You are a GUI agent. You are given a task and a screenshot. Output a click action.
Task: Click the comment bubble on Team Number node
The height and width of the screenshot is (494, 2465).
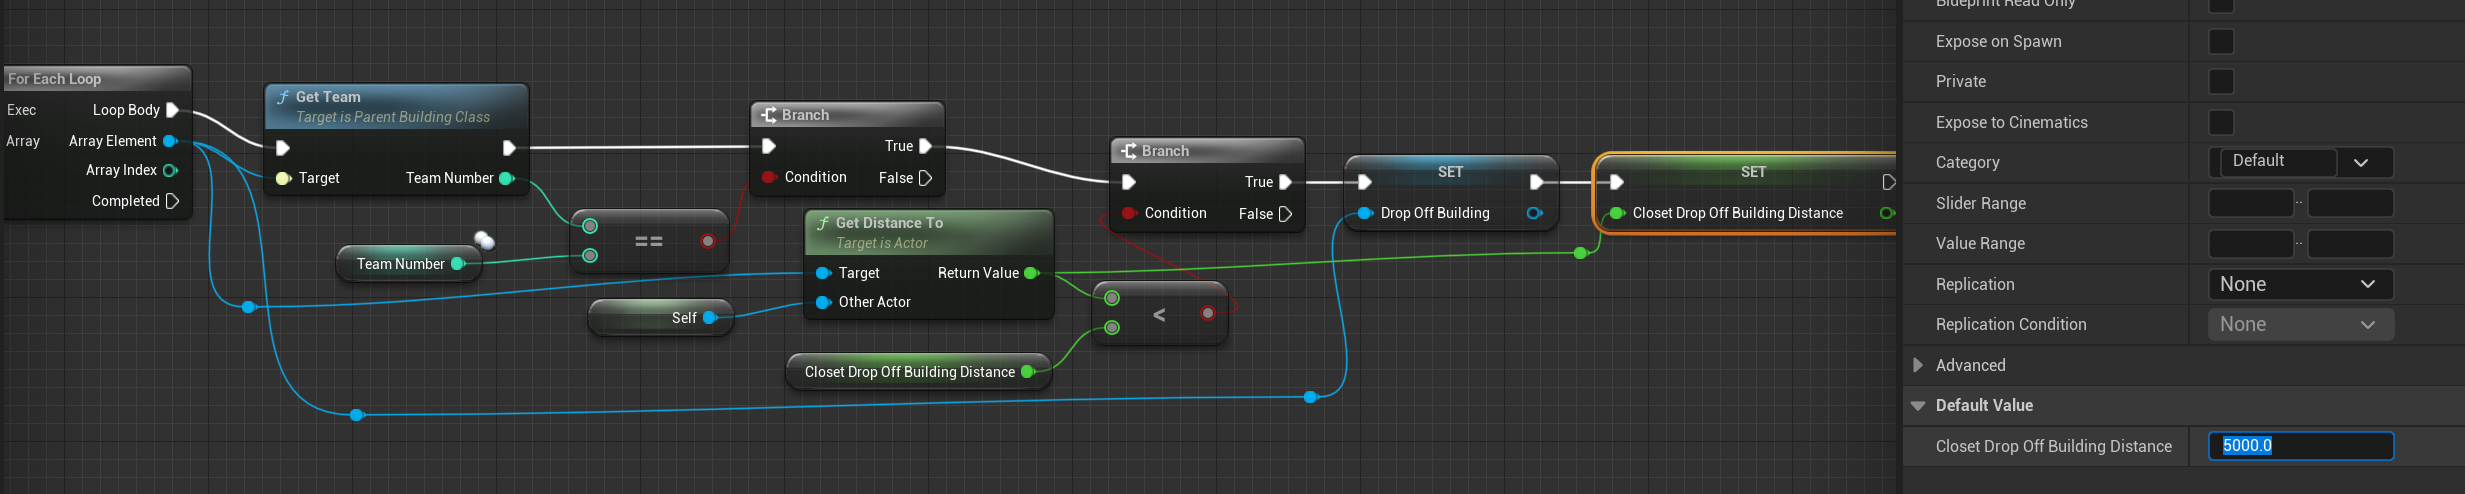pos(484,239)
